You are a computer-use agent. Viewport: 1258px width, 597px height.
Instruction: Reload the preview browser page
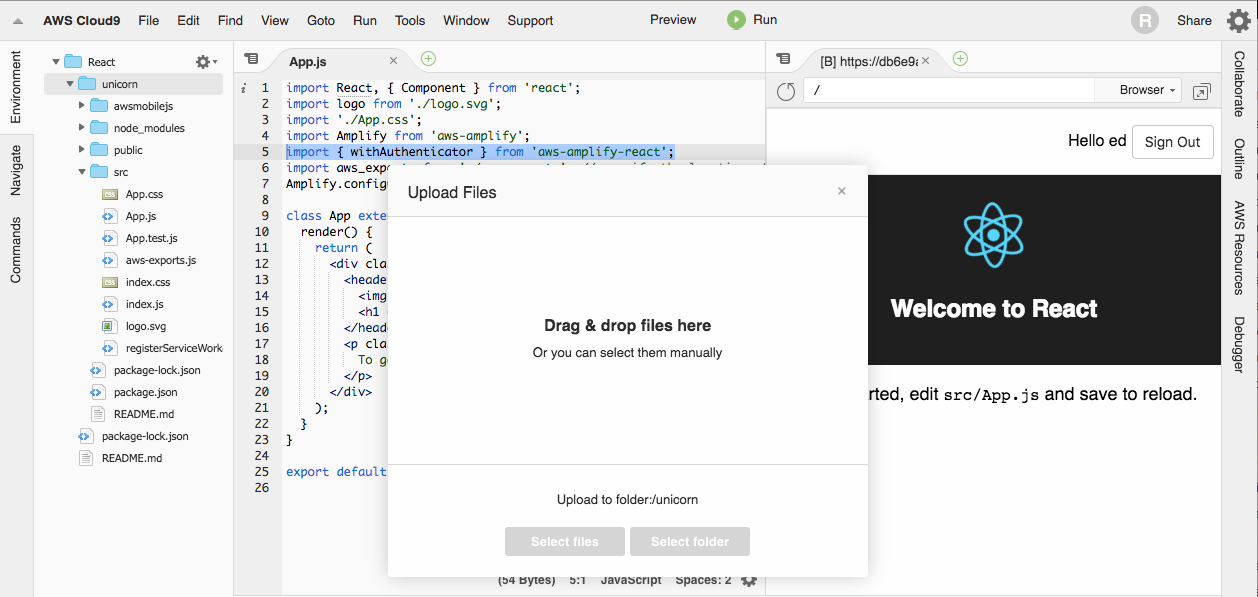[x=786, y=91]
